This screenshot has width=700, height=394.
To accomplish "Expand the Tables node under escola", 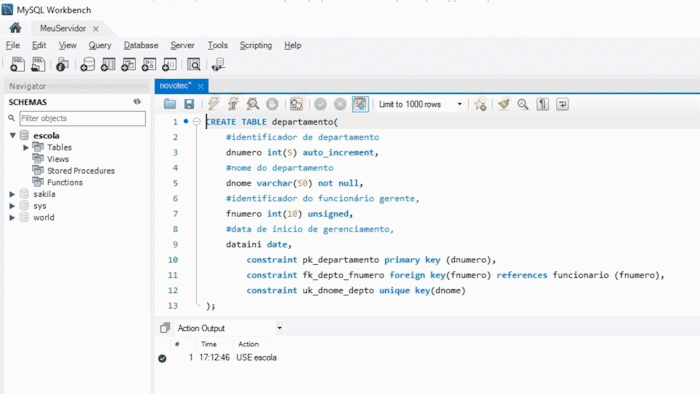I will click(x=26, y=147).
